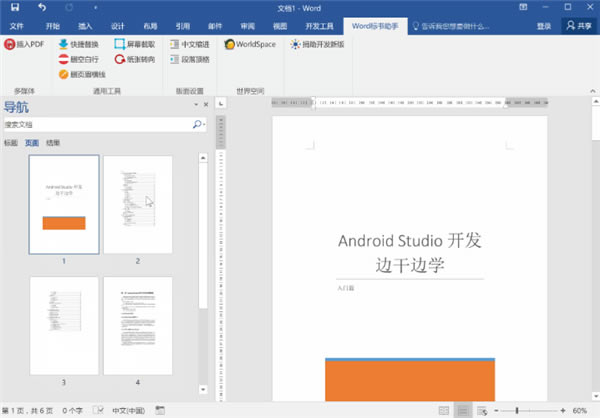Screen dimensions: 600x418
Task: Open the 布局 Layout tab
Action: tap(150, 26)
